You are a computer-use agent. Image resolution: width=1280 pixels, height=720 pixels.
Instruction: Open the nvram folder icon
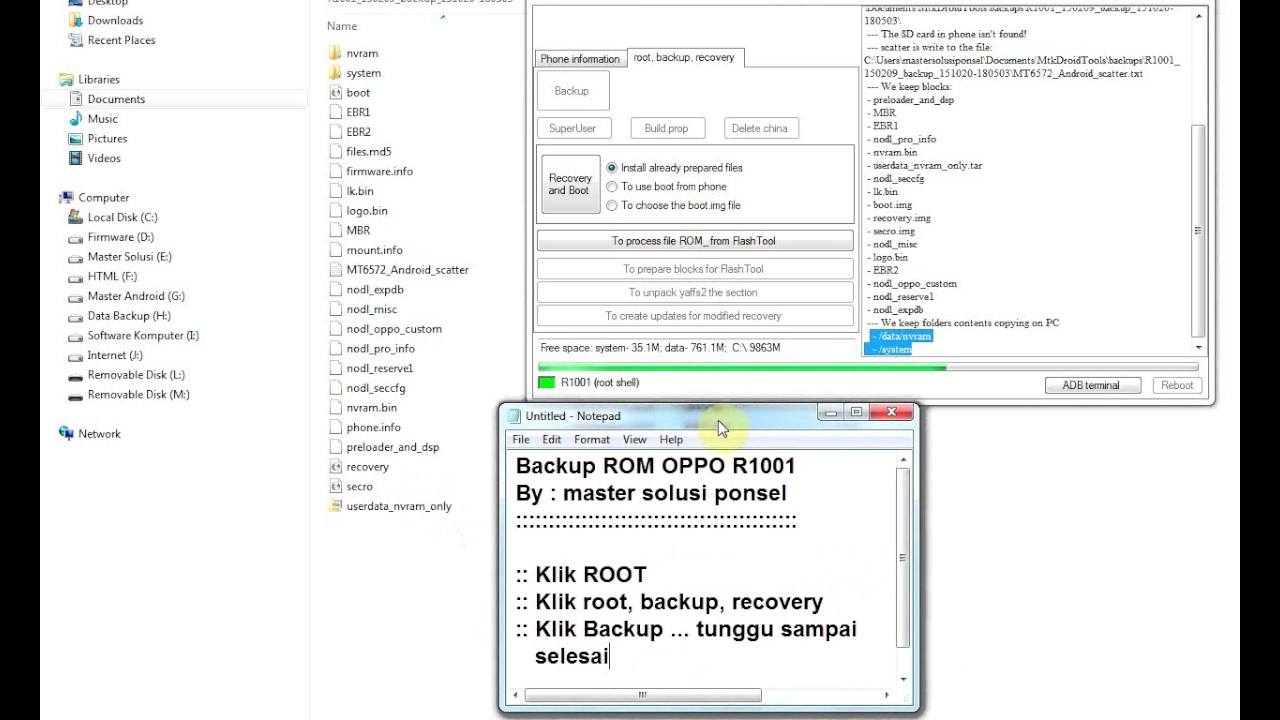[336, 53]
